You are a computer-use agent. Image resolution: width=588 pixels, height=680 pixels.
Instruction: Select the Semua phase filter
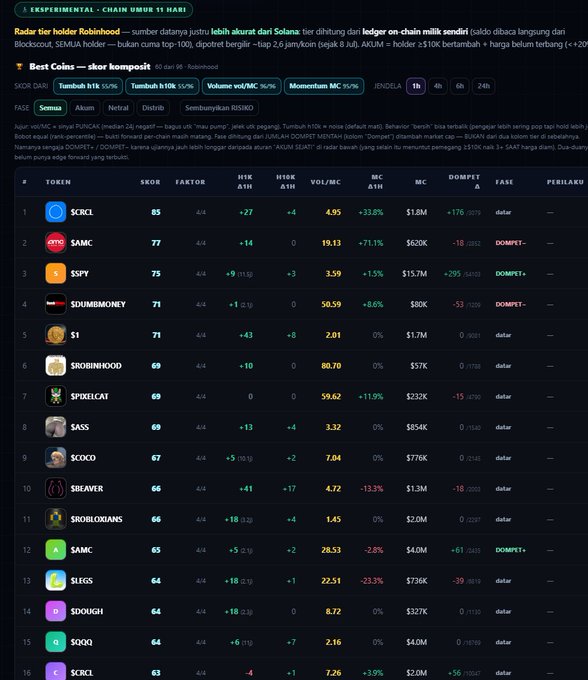point(50,108)
